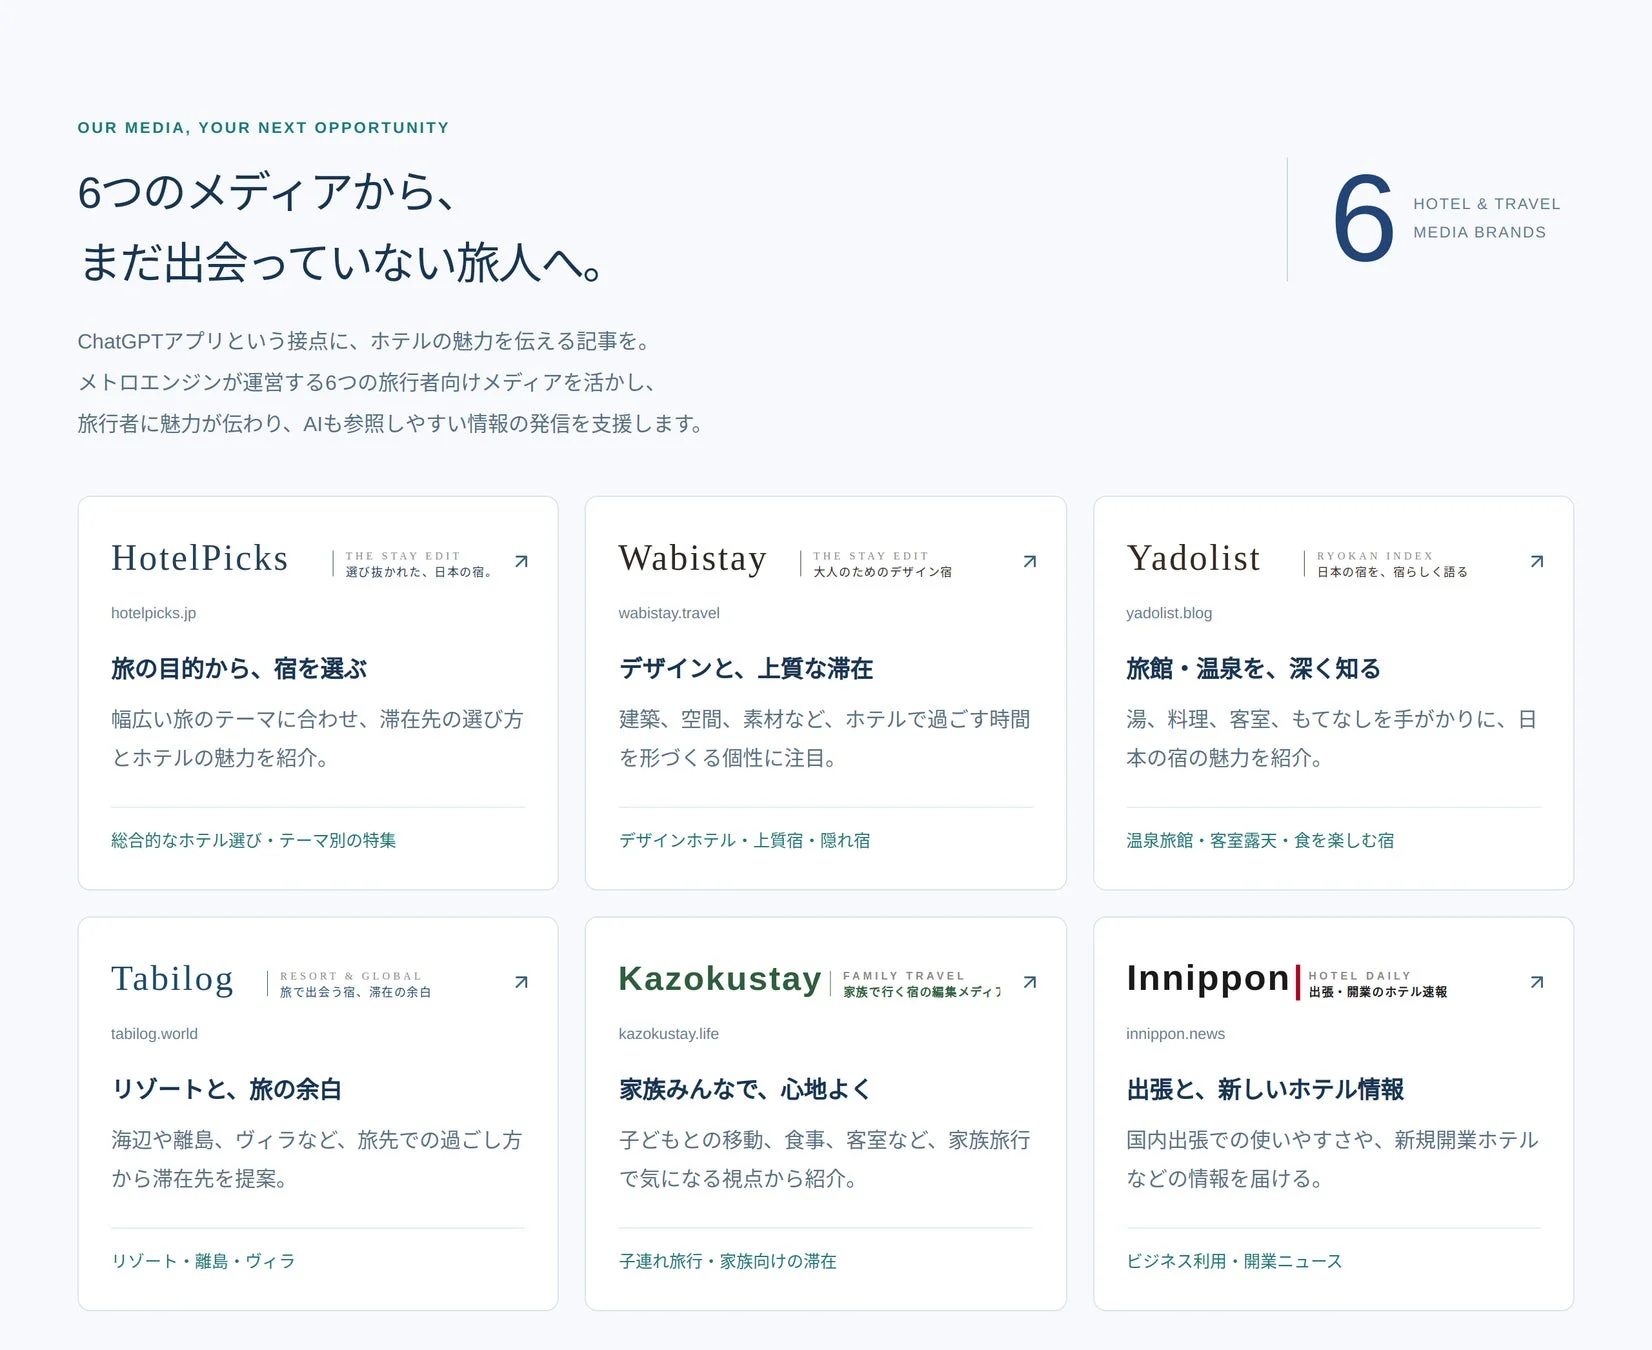
Task: Click the Wabistay description 建築、空間、素材など
Action: click(825, 739)
